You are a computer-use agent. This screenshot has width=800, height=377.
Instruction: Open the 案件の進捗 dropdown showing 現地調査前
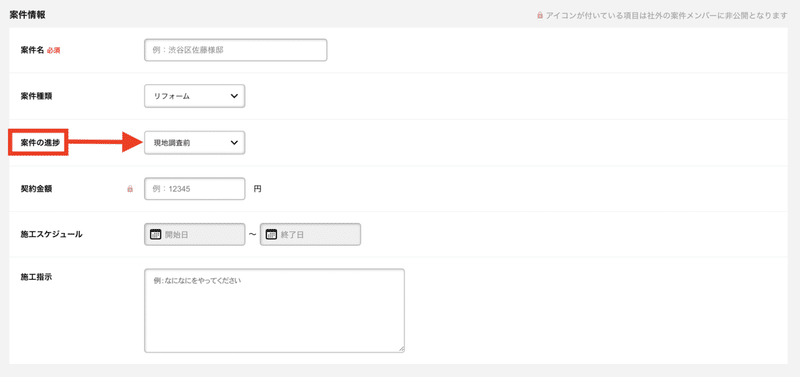pos(195,143)
